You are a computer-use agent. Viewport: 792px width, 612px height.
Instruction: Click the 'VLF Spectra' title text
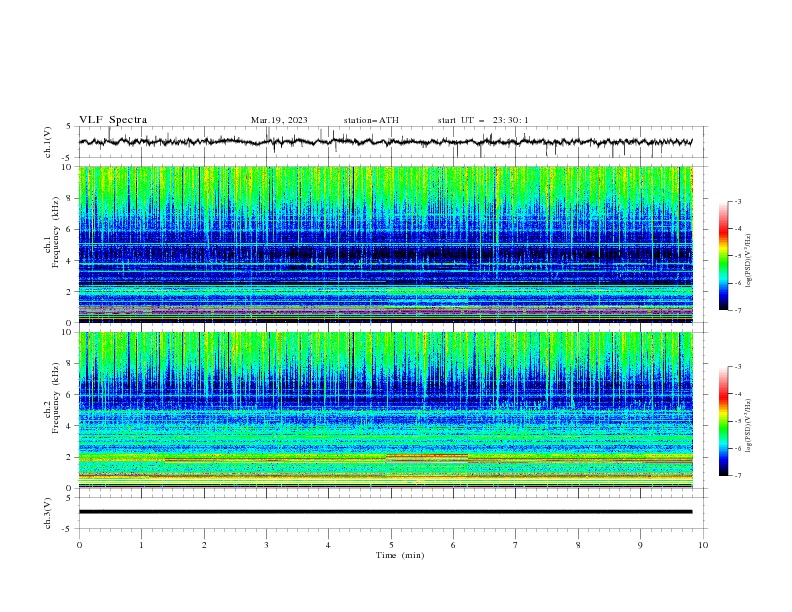coord(113,120)
